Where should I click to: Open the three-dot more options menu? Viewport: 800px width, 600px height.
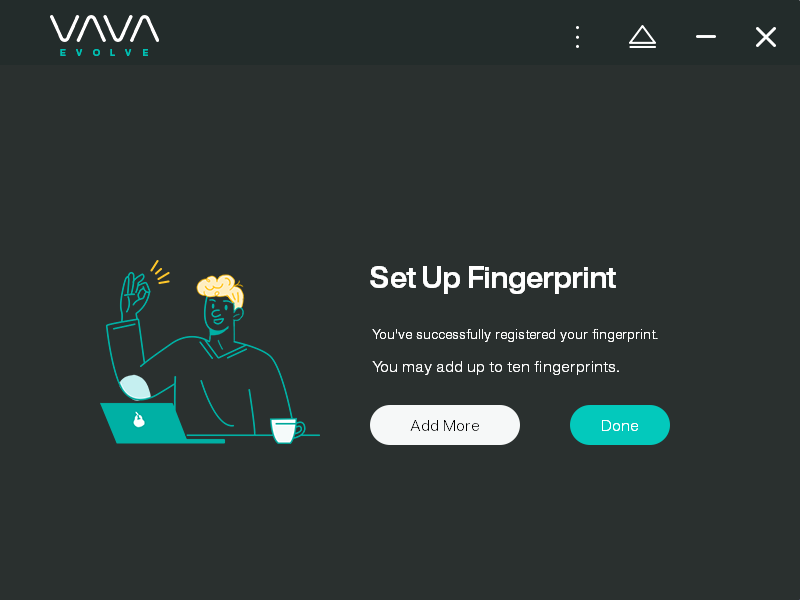click(x=578, y=37)
